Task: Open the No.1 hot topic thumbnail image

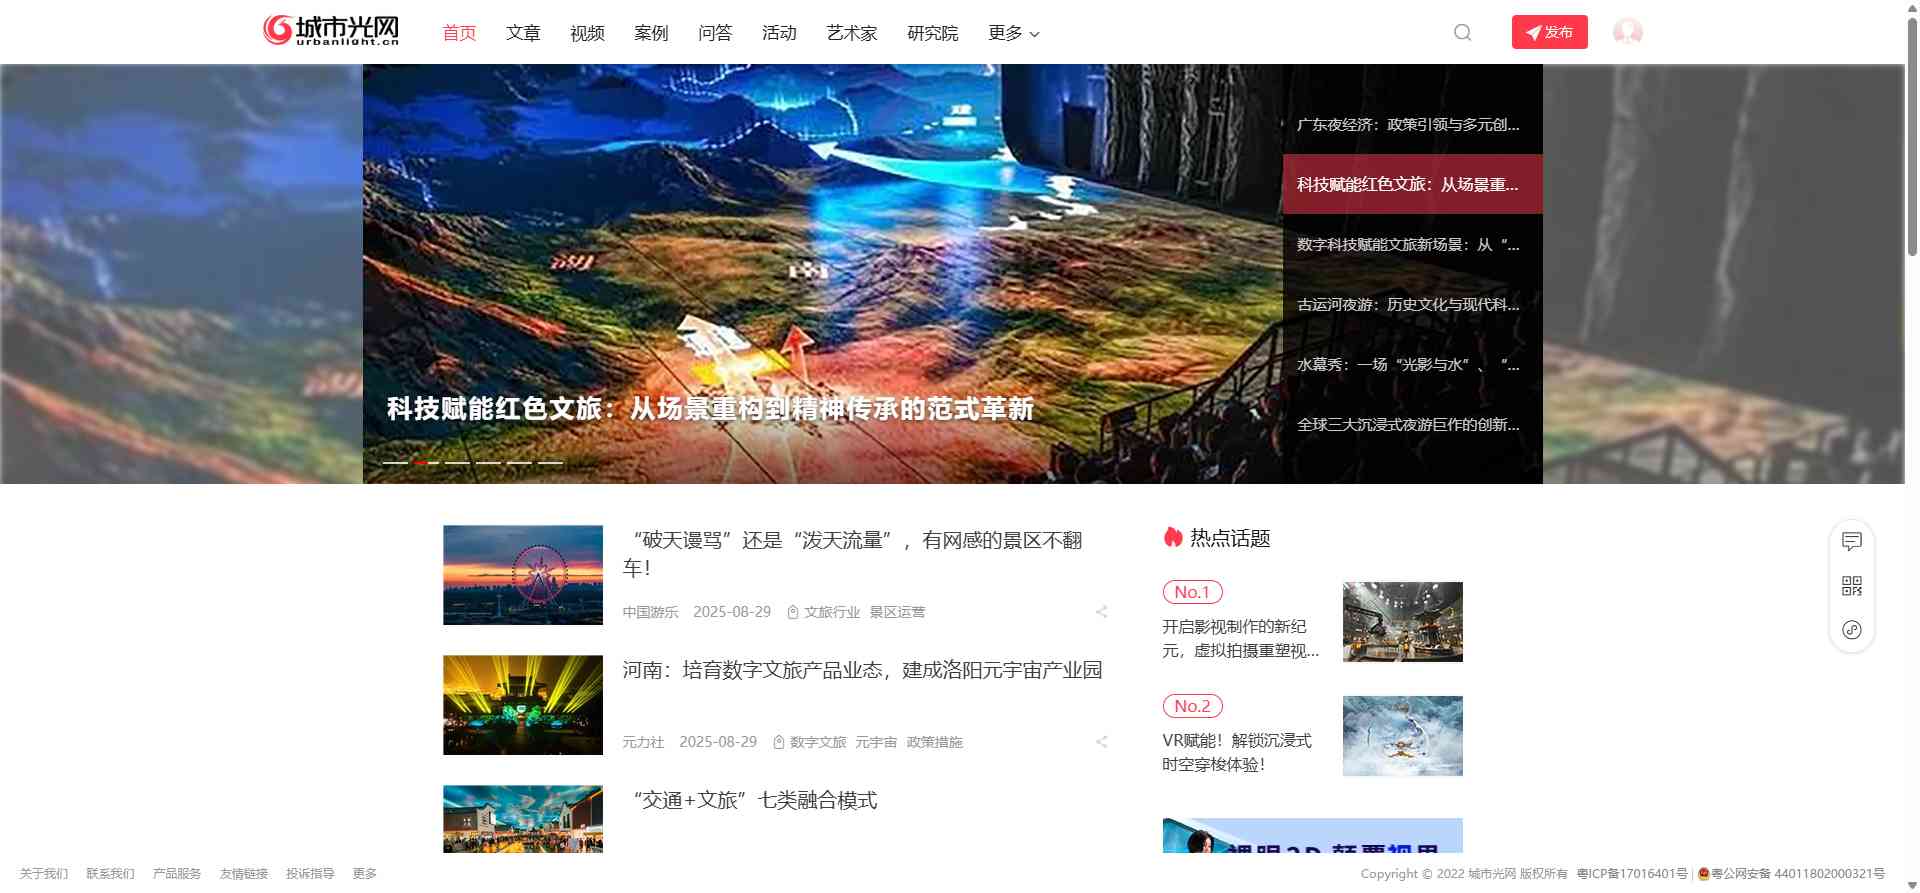Action: point(1402,622)
